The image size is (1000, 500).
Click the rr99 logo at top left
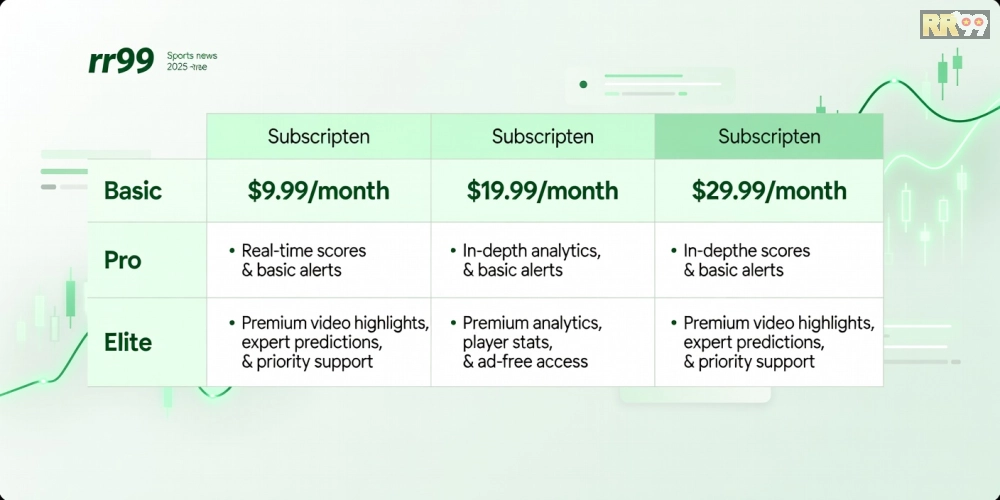point(121,62)
